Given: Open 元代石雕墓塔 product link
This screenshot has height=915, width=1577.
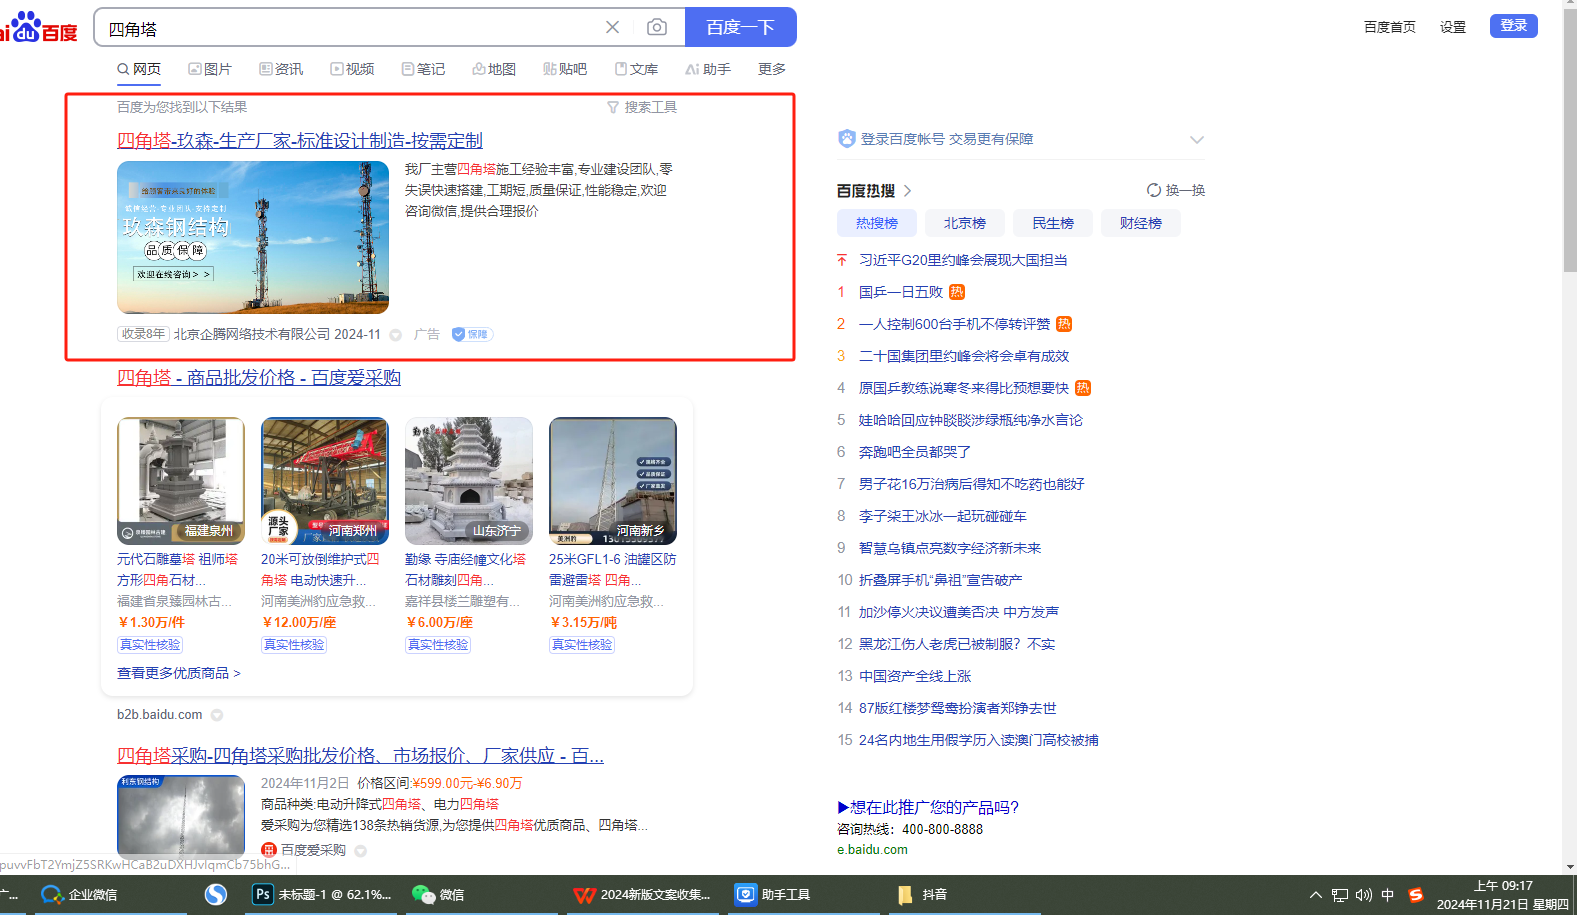Looking at the screenshot, I should [178, 569].
